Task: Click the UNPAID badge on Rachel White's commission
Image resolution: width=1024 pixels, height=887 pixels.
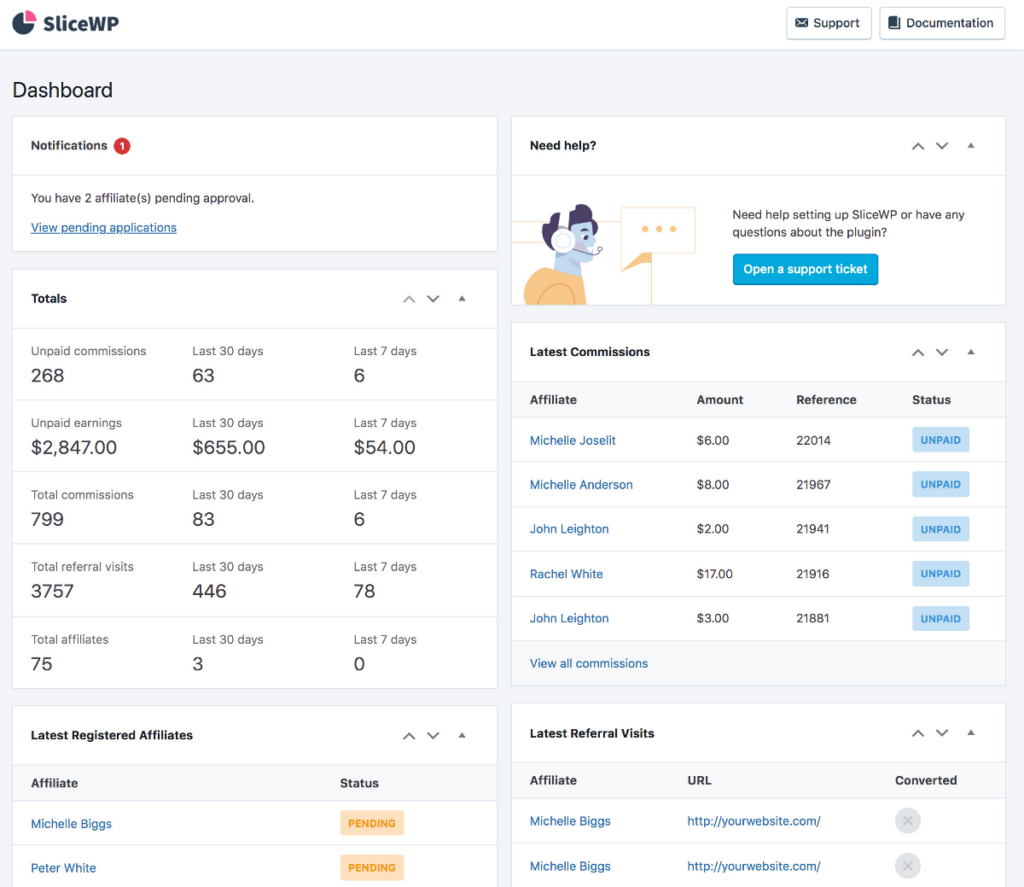Action: tap(940, 573)
